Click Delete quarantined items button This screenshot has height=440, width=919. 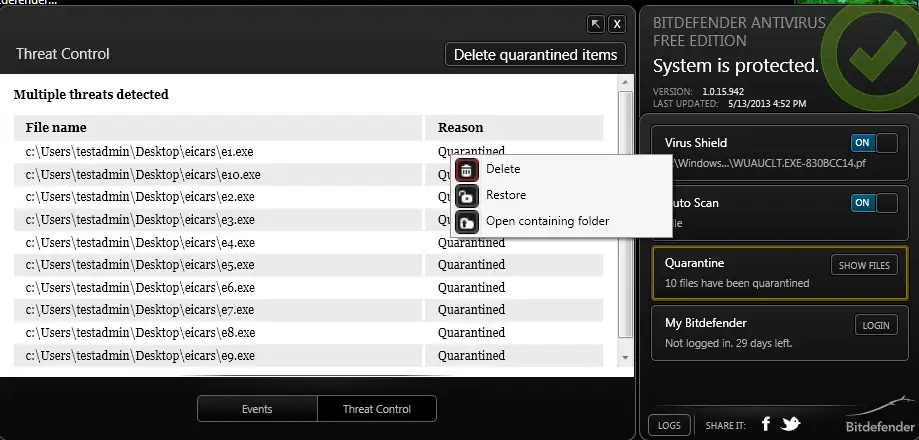click(536, 54)
